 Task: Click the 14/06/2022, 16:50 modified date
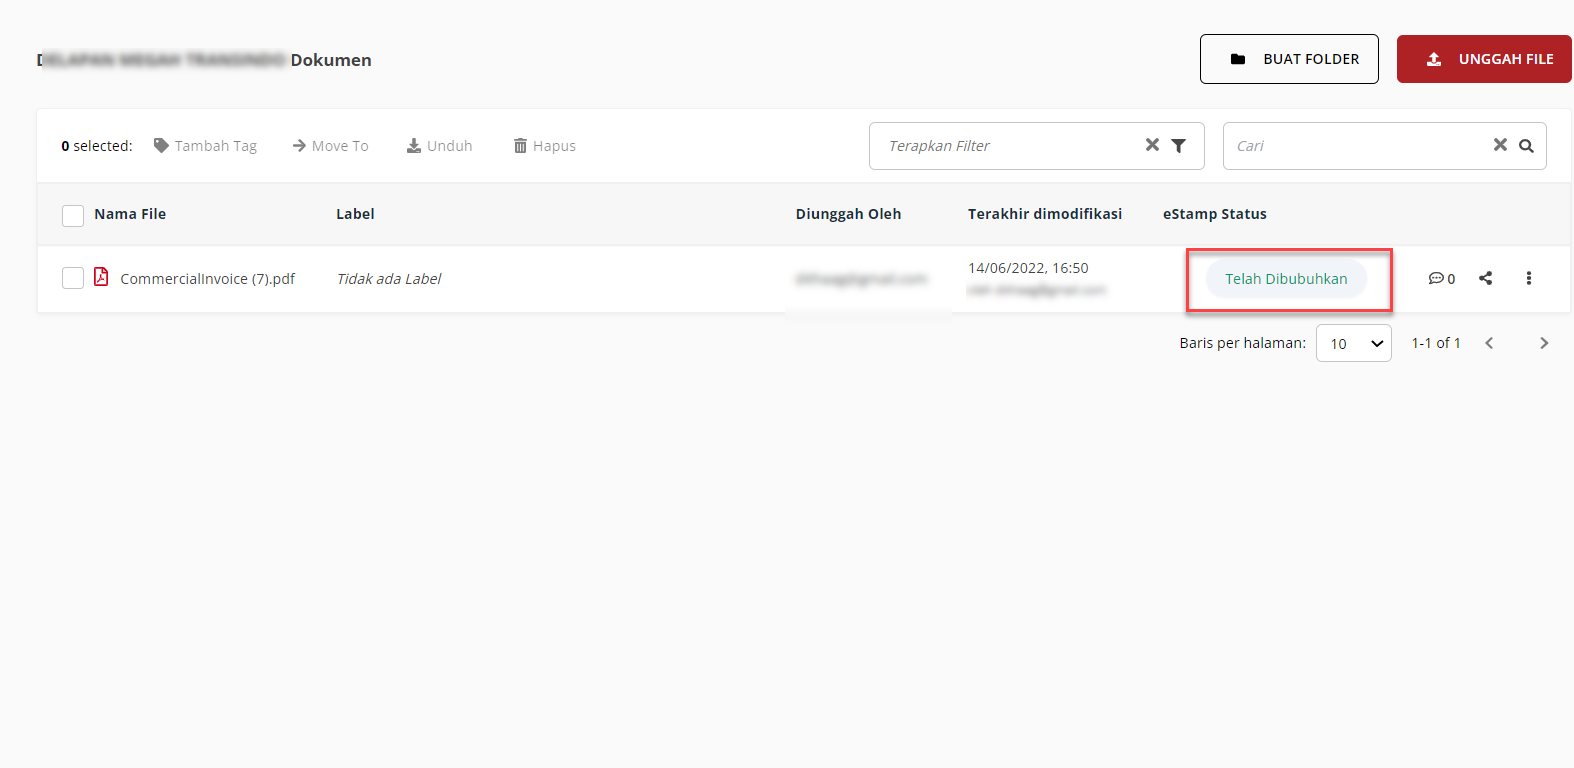coord(1028,268)
